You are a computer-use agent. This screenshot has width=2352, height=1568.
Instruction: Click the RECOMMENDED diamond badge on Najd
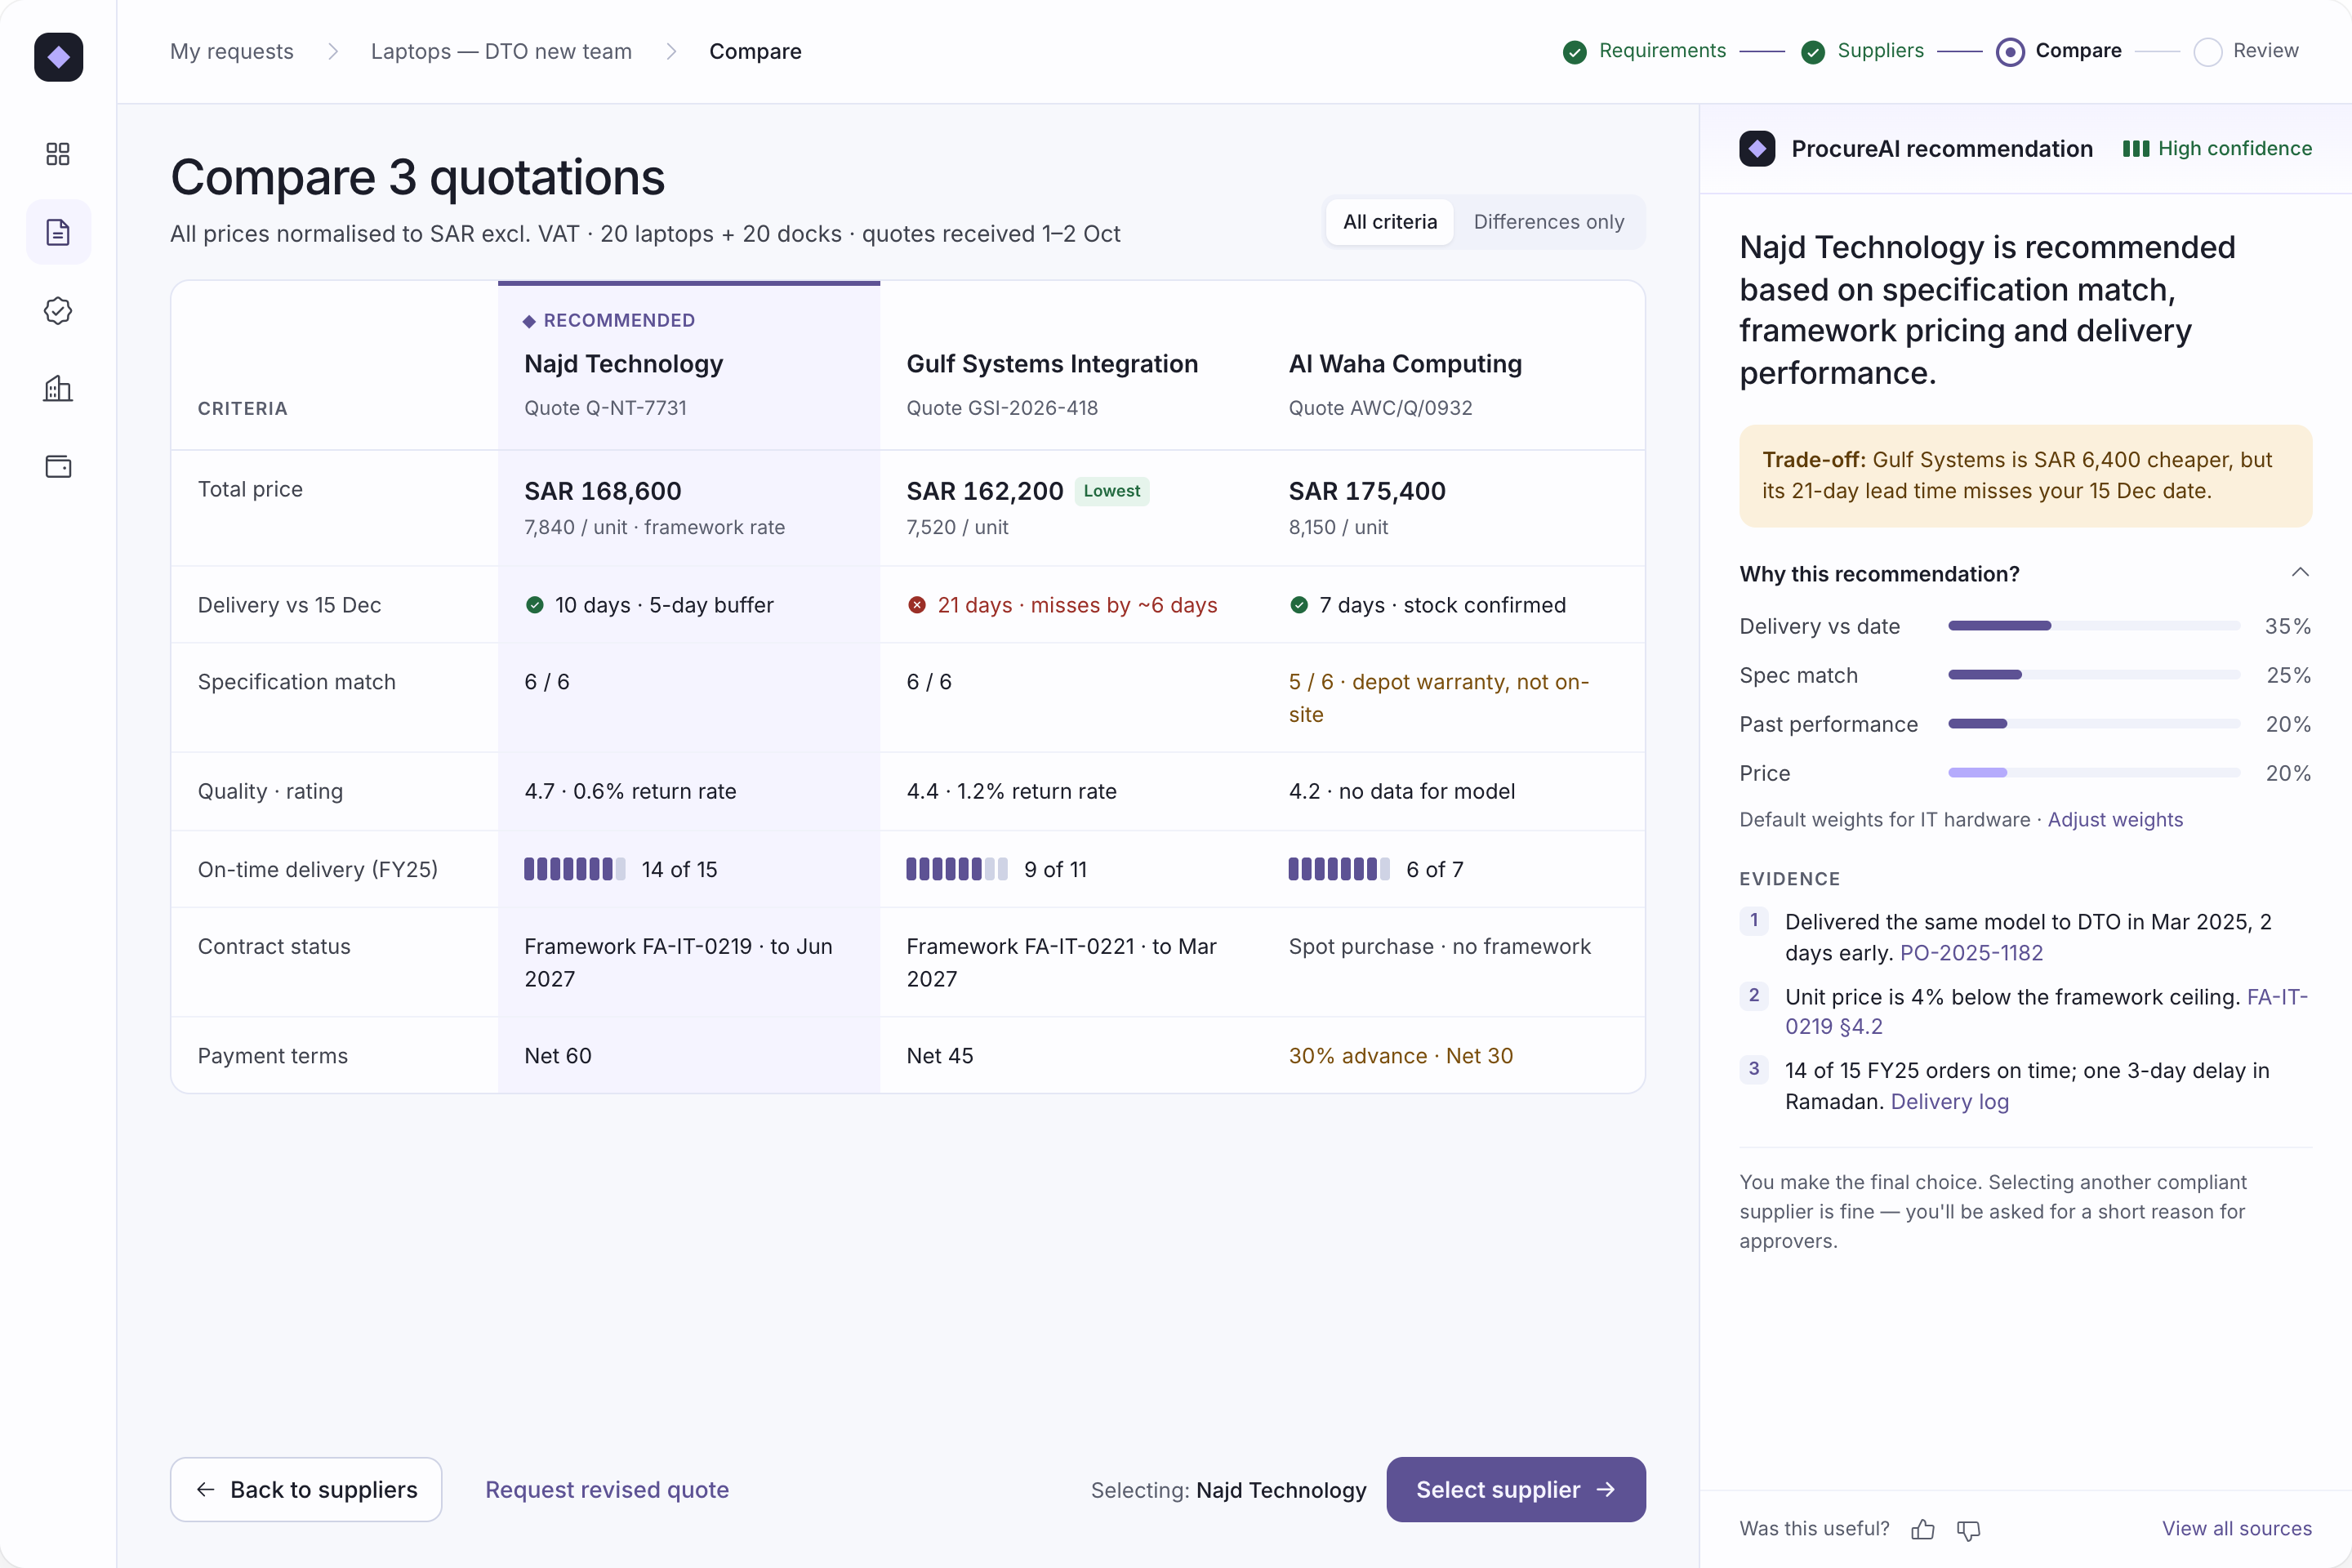coord(529,321)
